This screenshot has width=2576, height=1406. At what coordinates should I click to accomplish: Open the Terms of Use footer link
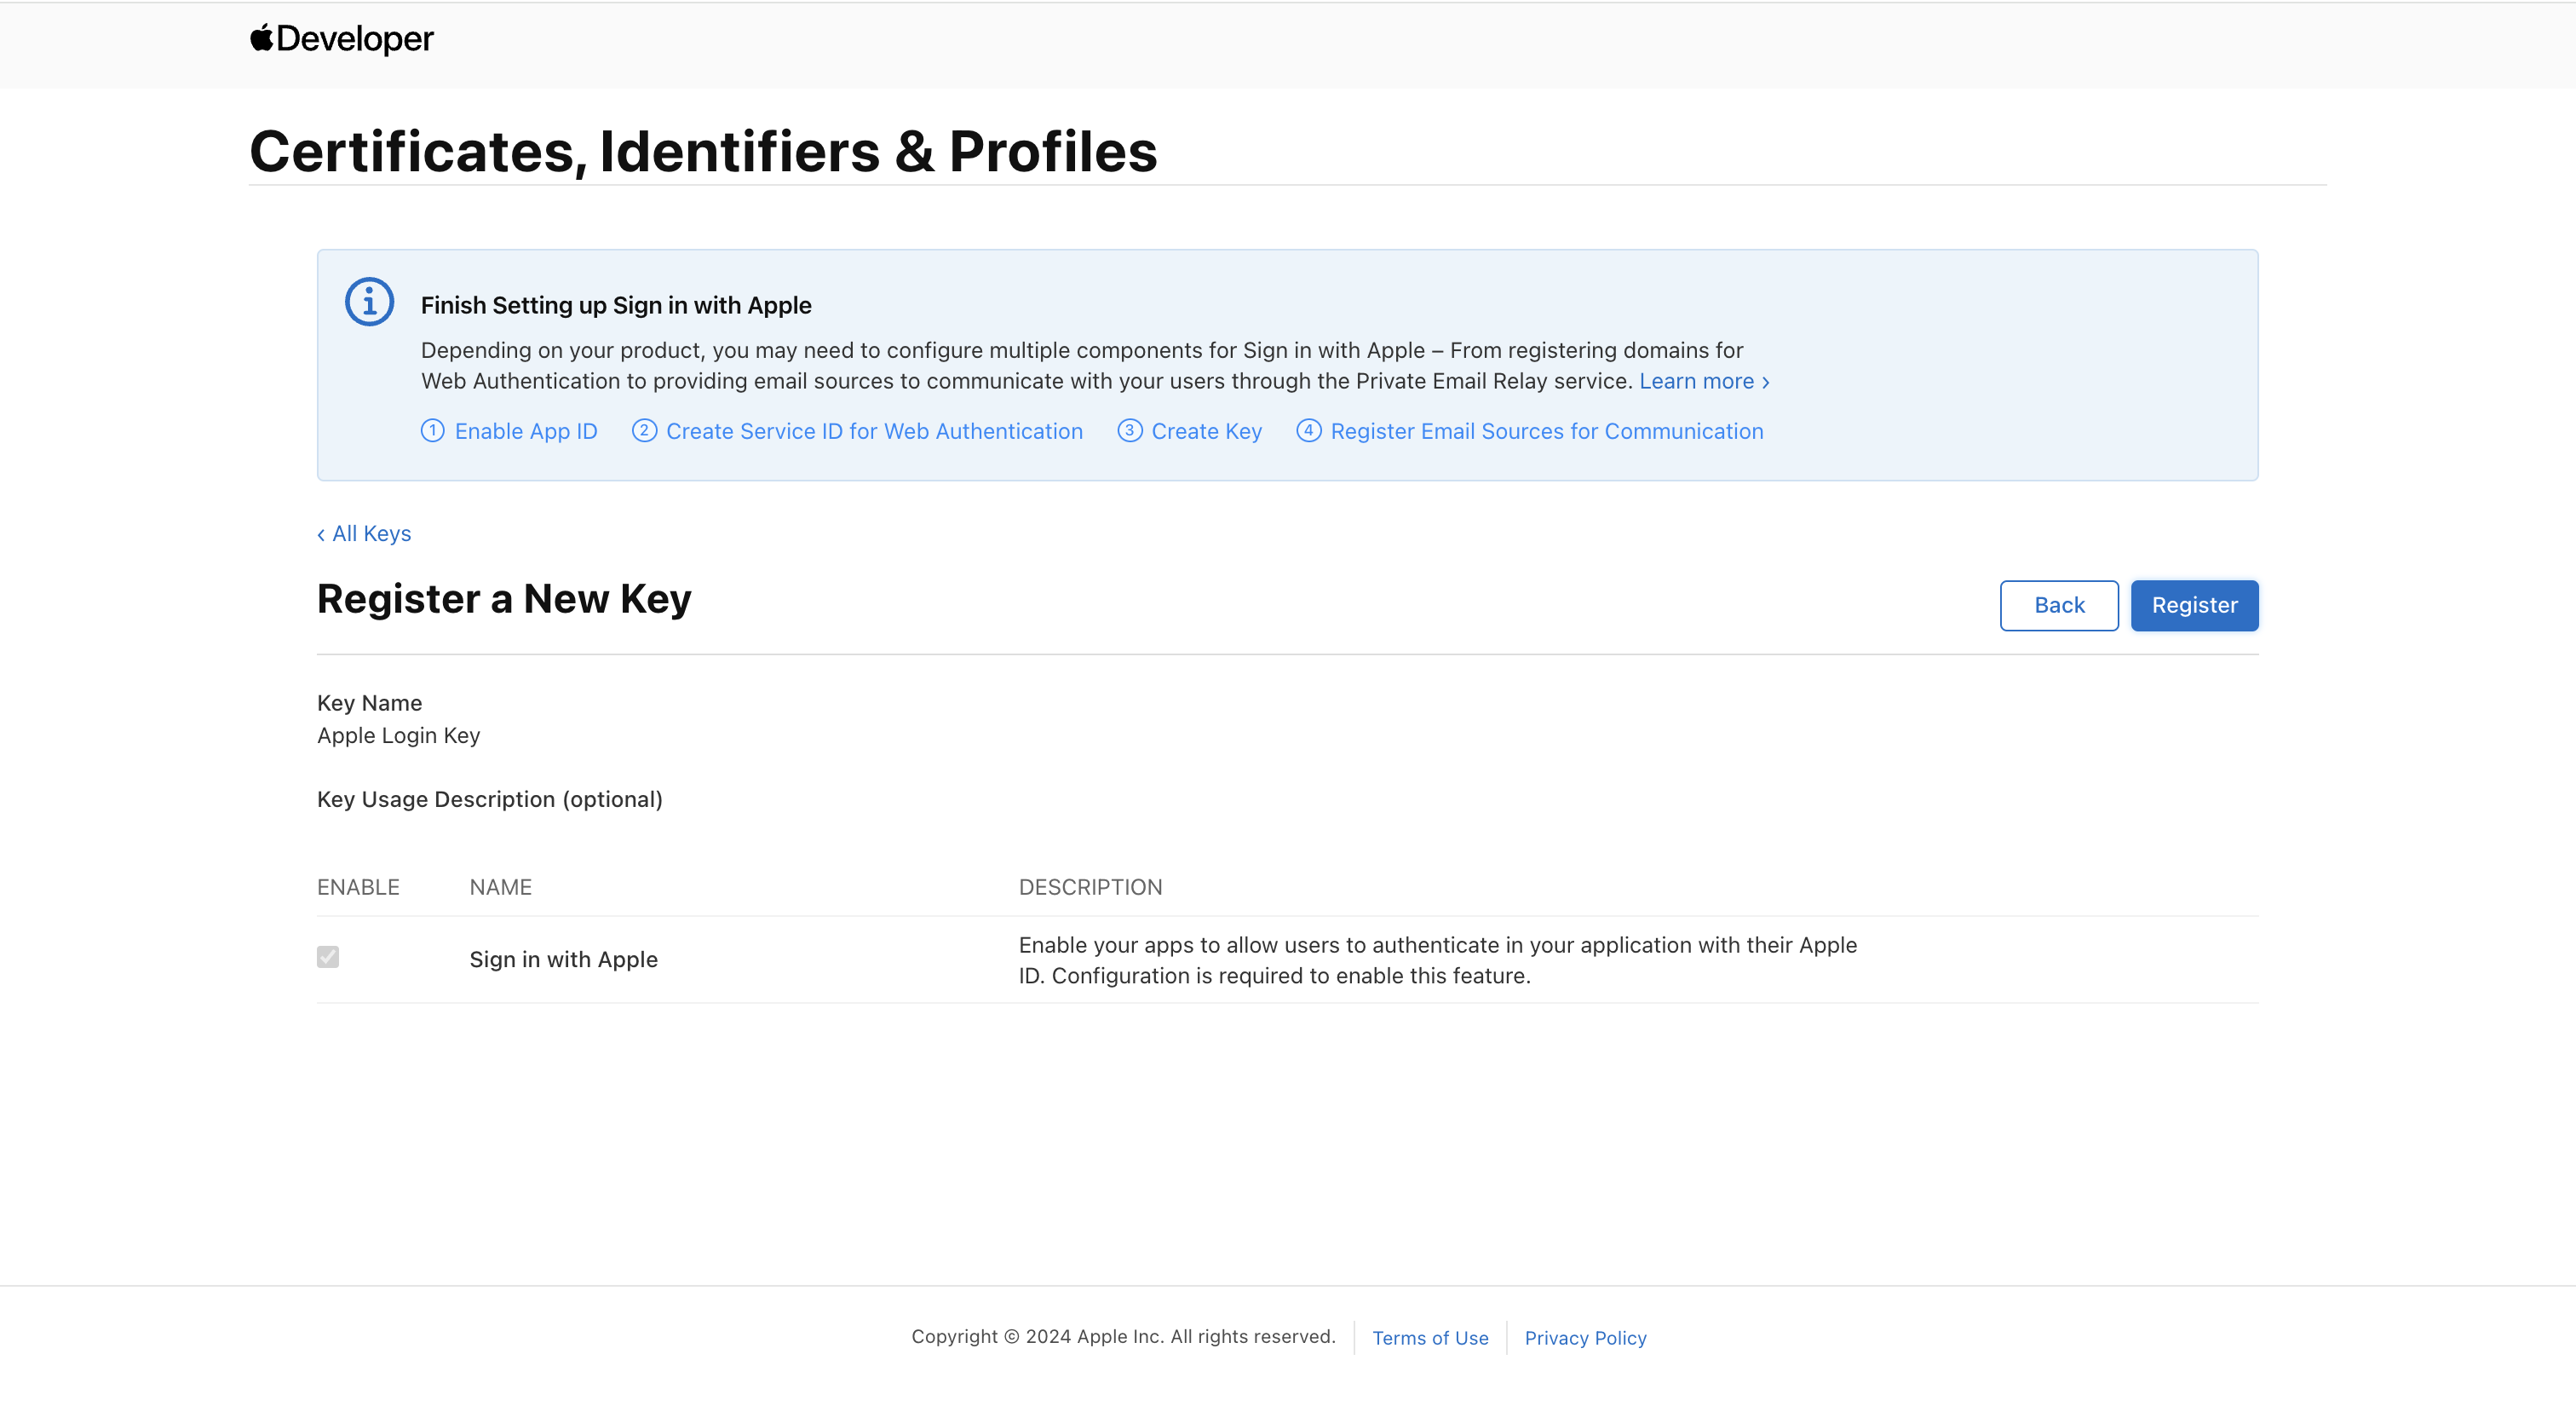tap(1429, 1338)
